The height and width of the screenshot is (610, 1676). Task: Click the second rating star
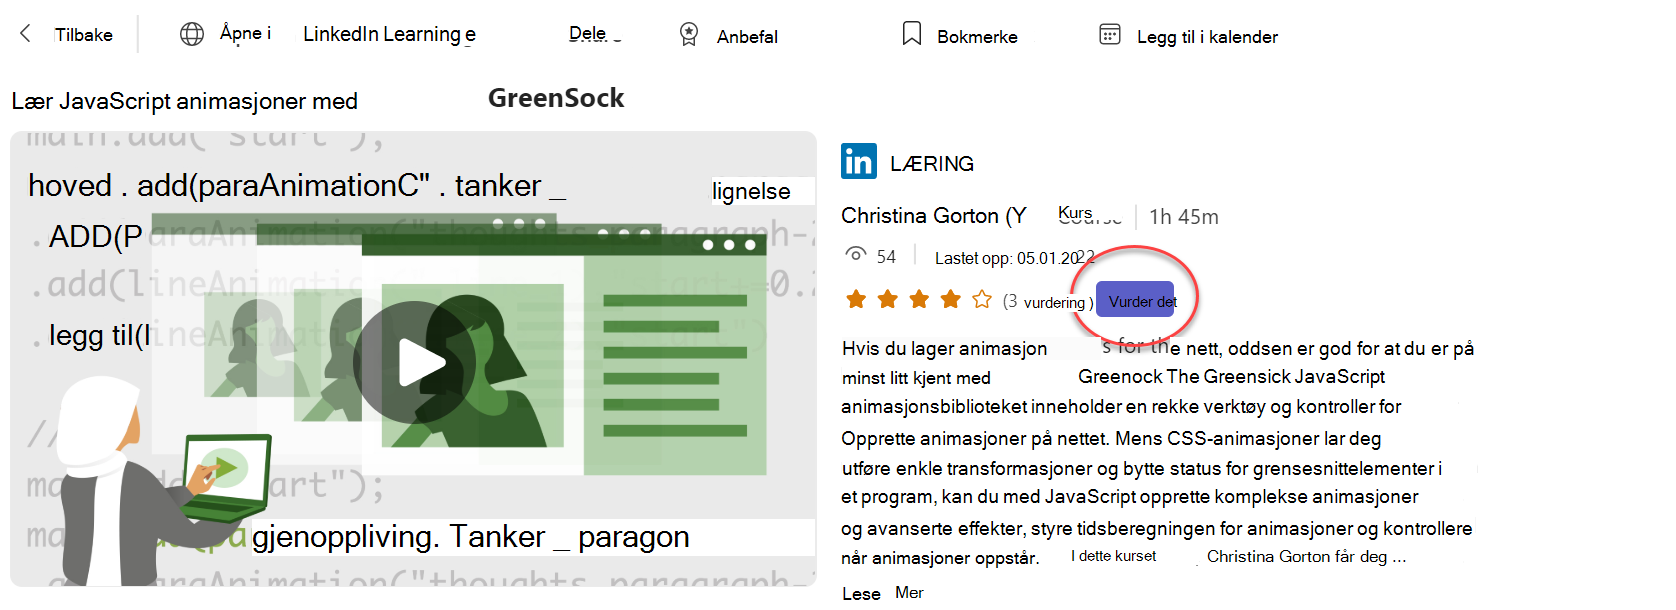tap(888, 299)
